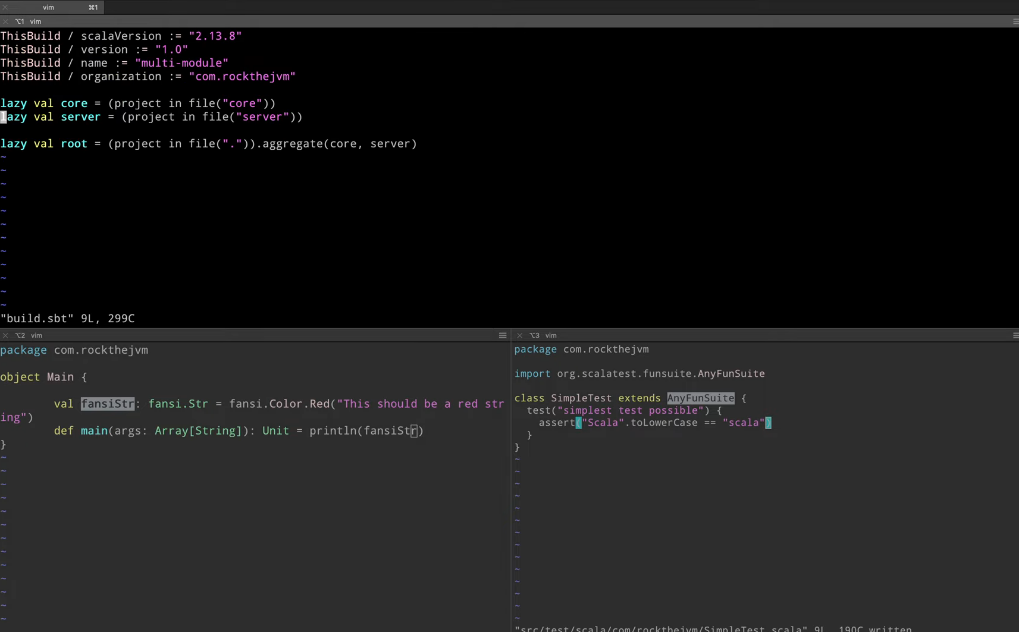Click the SimpleTest.scala written status line
Image resolution: width=1019 pixels, height=632 pixels.
[x=713, y=628]
